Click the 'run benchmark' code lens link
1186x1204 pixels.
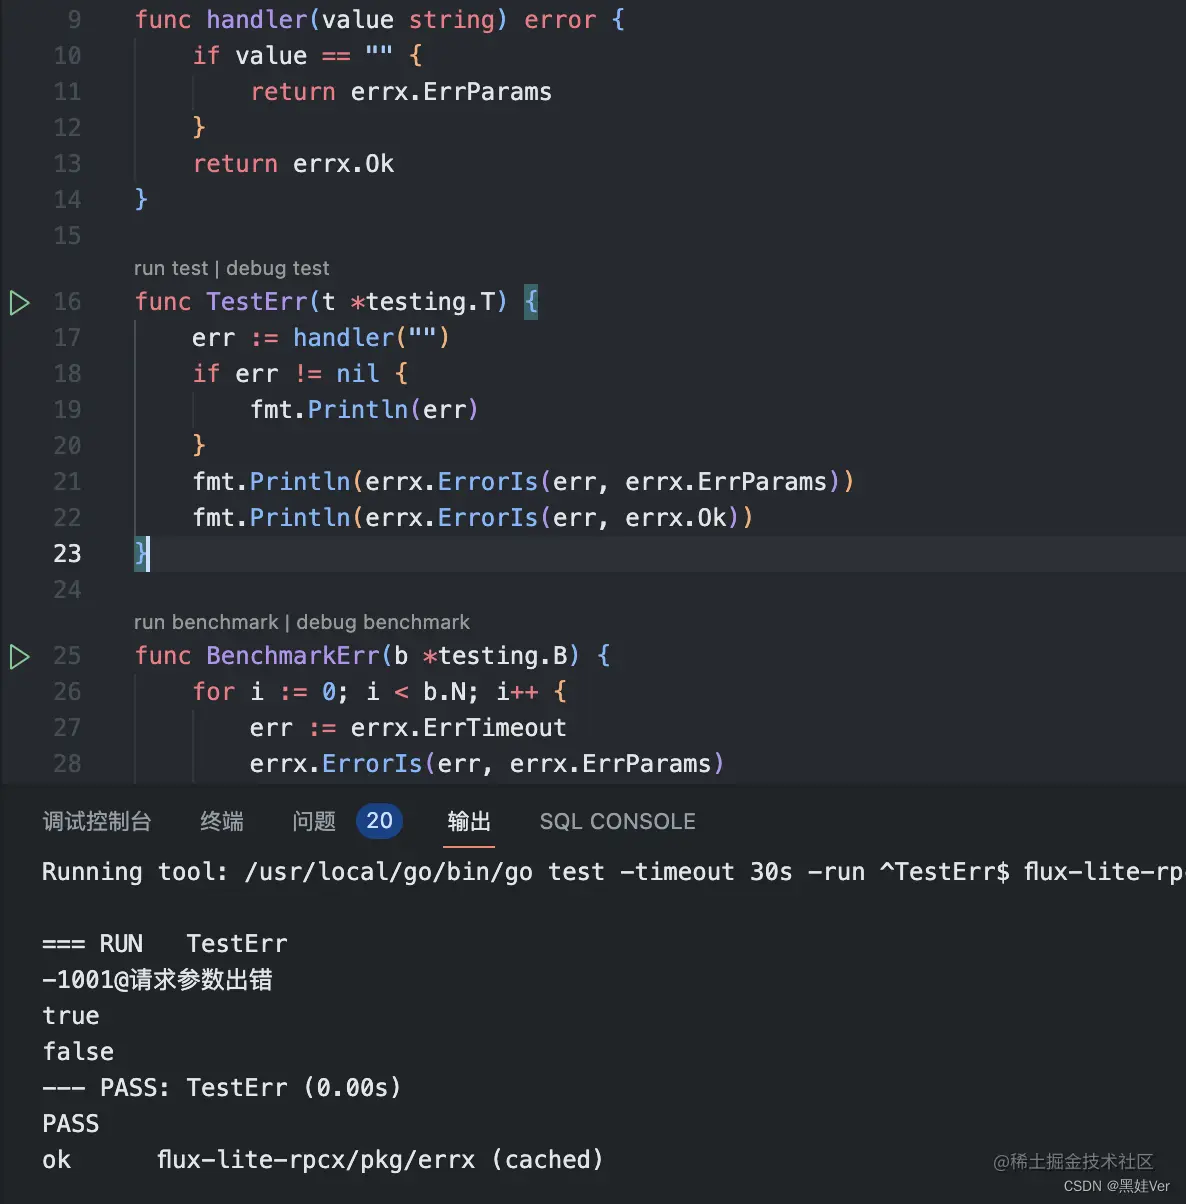[206, 622]
